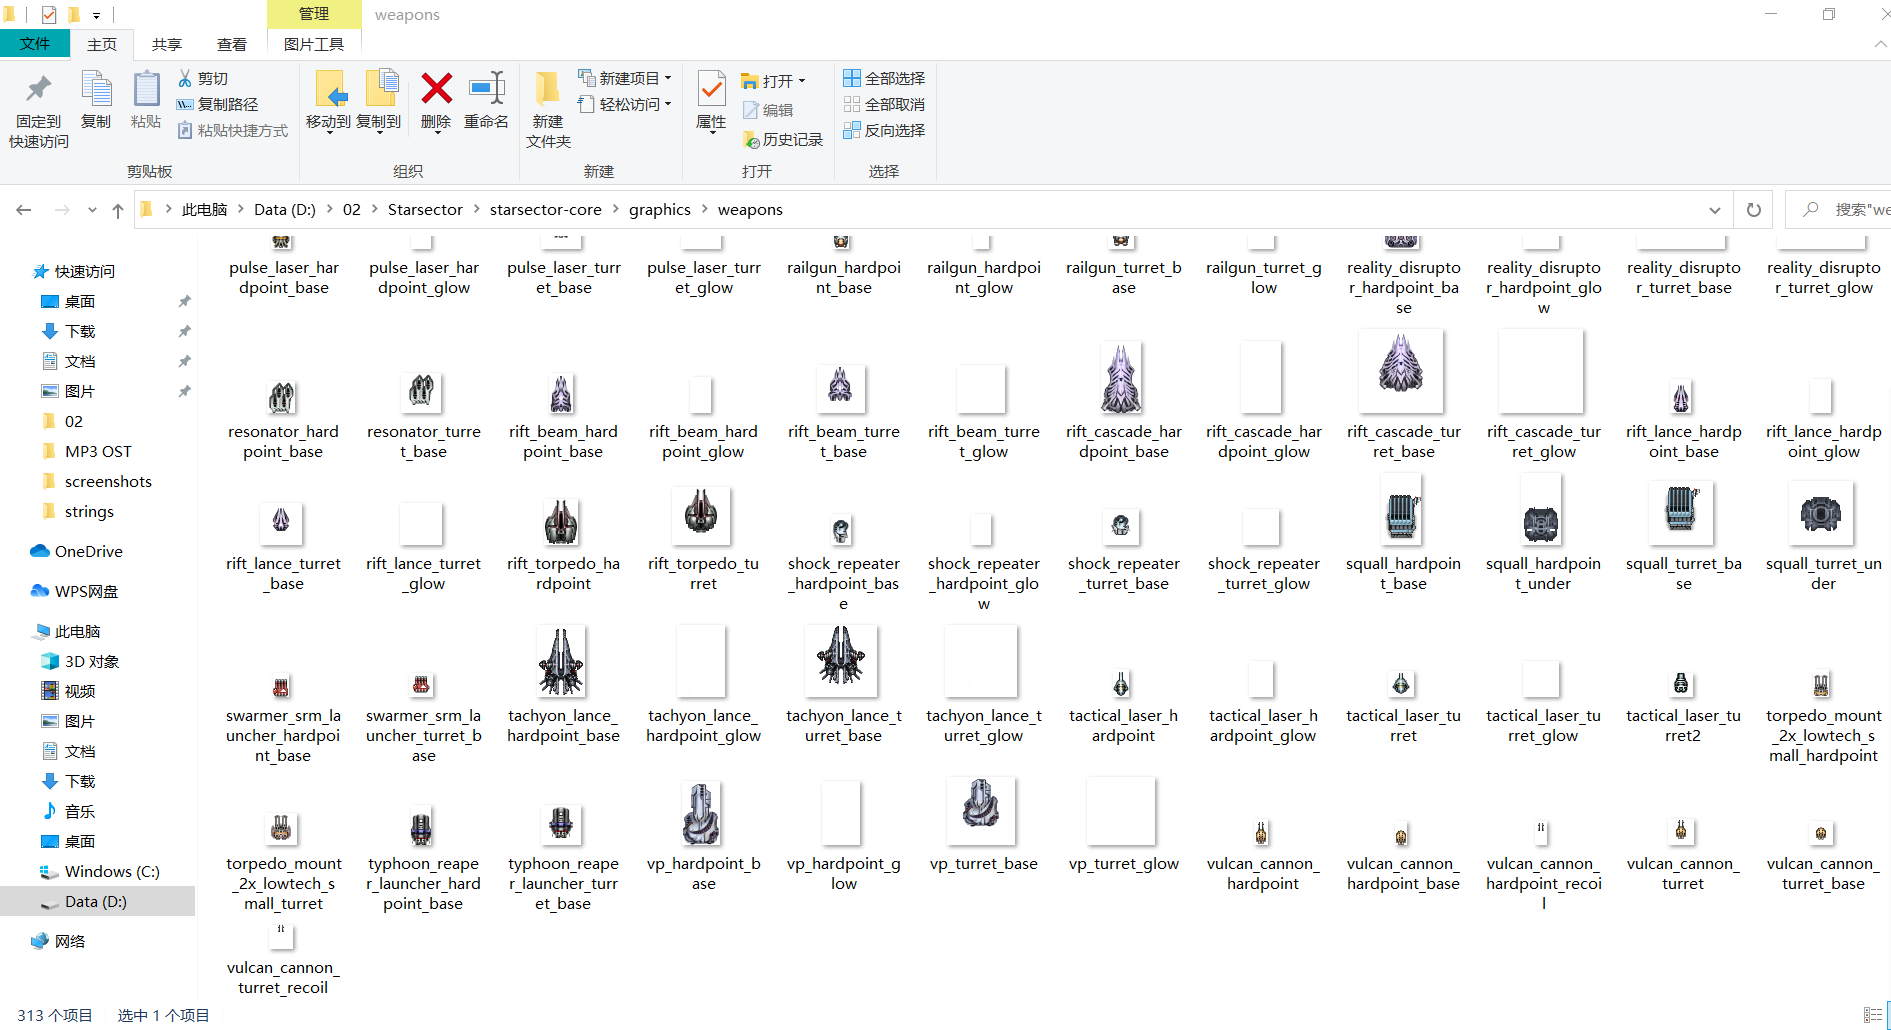Open the 文件 menu
Viewport: 1891px width, 1030px height.
tap(36, 44)
